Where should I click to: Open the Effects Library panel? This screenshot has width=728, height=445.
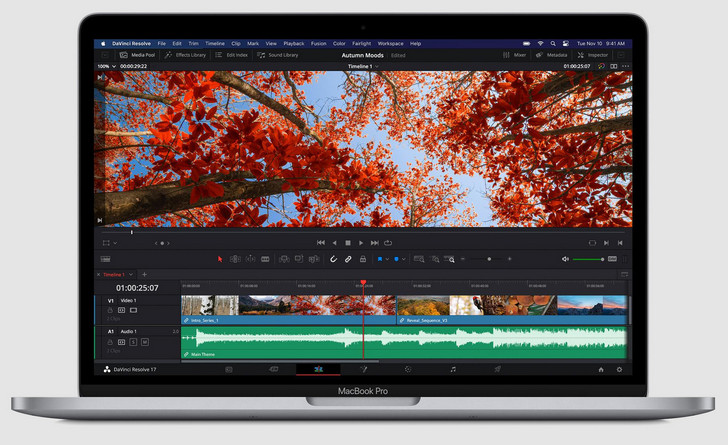pyautogui.click(x=185, y=55)
